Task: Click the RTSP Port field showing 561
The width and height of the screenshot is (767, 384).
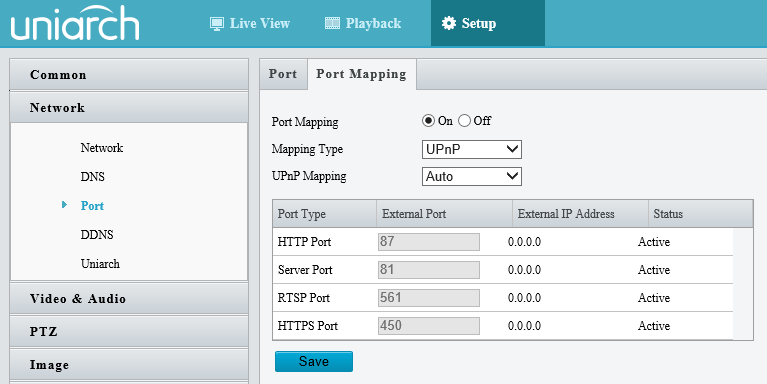Action: (429, 297)
